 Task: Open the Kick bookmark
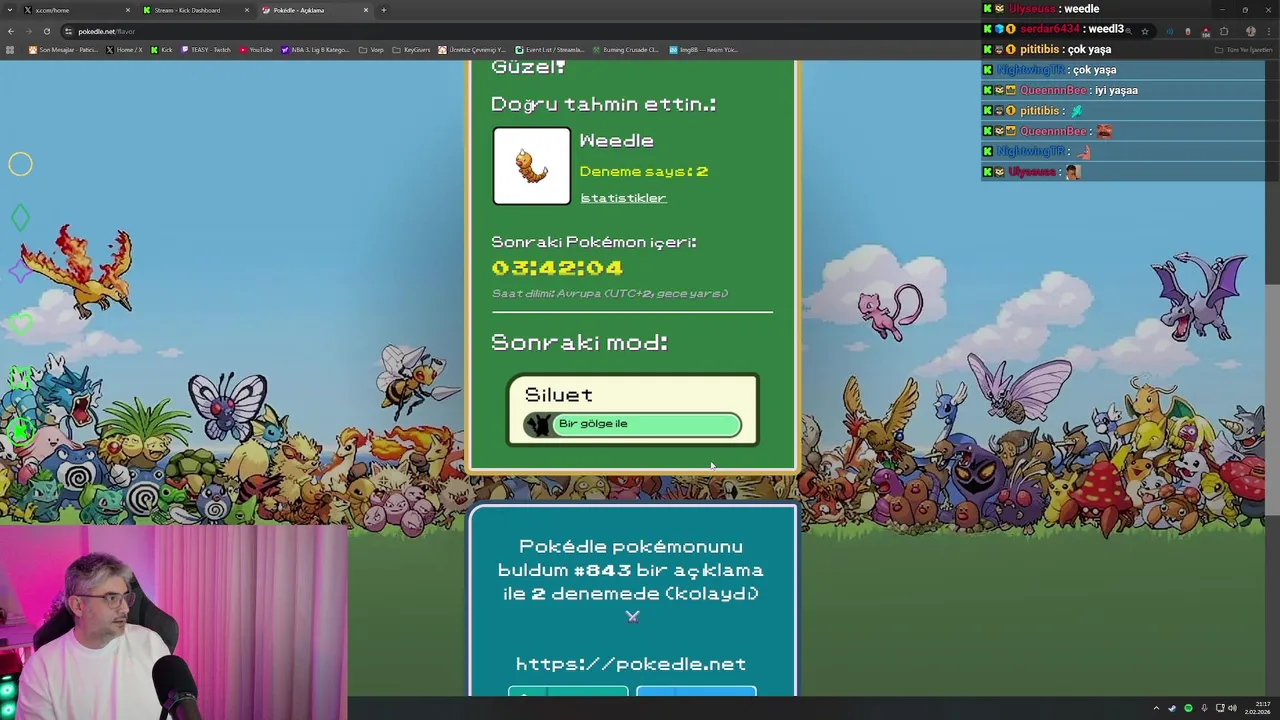[x=162, y=49]
